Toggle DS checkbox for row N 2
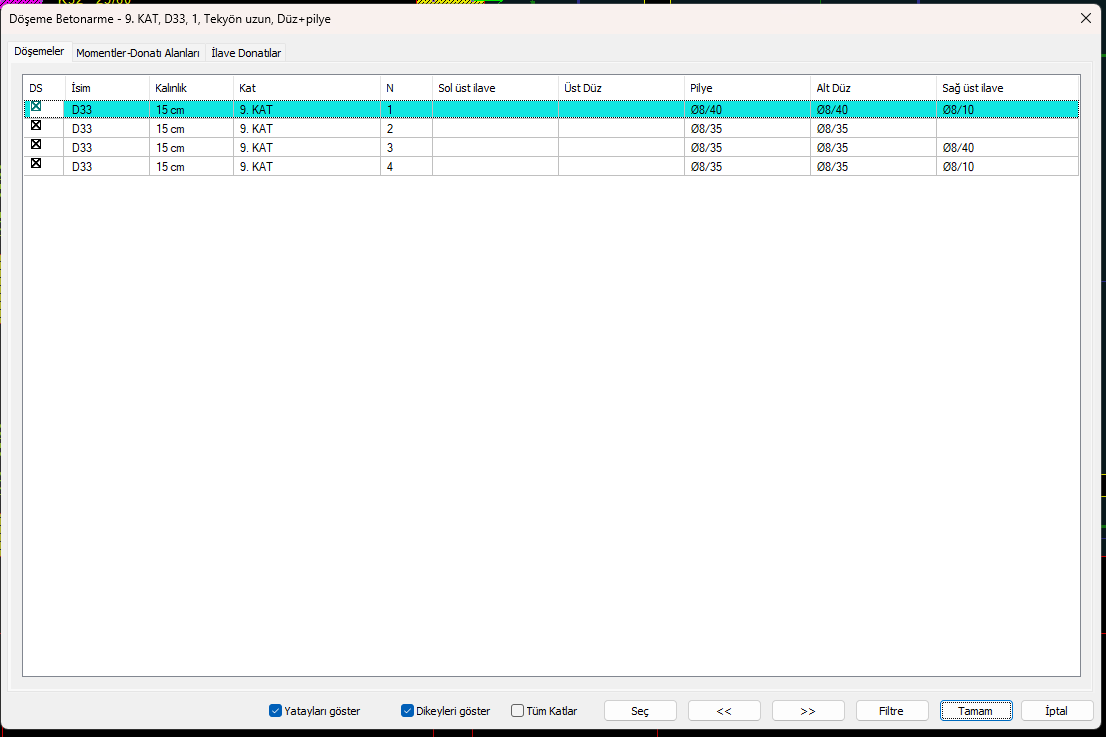Screen dimensions: 1106x737 click(x=36, y=126)
